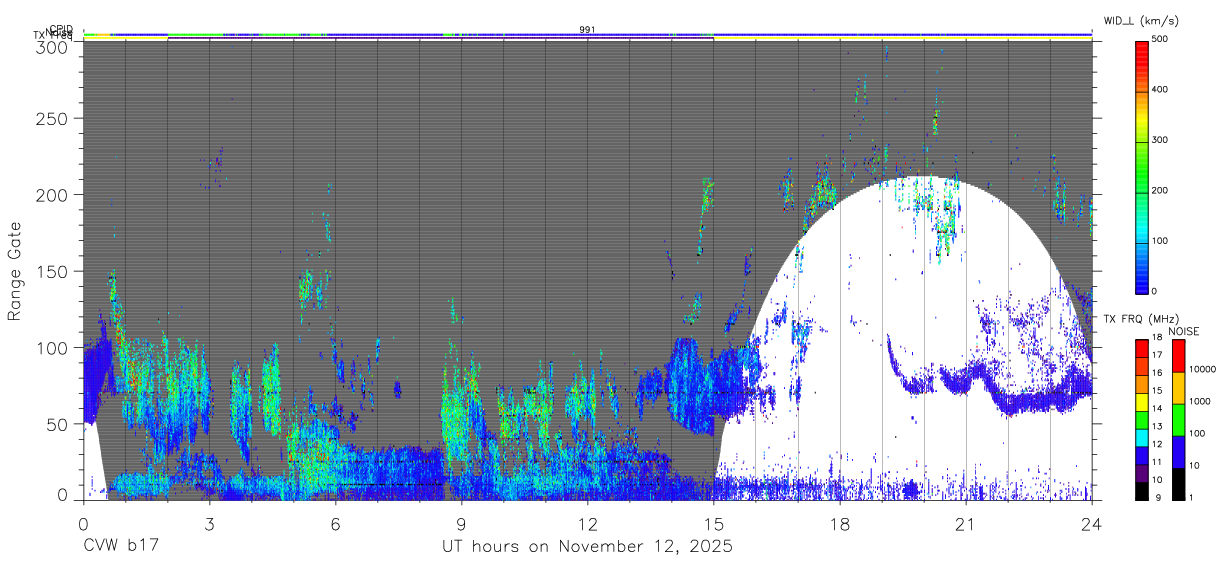Click the 12 UT hour tick on x-axis
The image size is (1228, 567).
[x=587, y=523]
